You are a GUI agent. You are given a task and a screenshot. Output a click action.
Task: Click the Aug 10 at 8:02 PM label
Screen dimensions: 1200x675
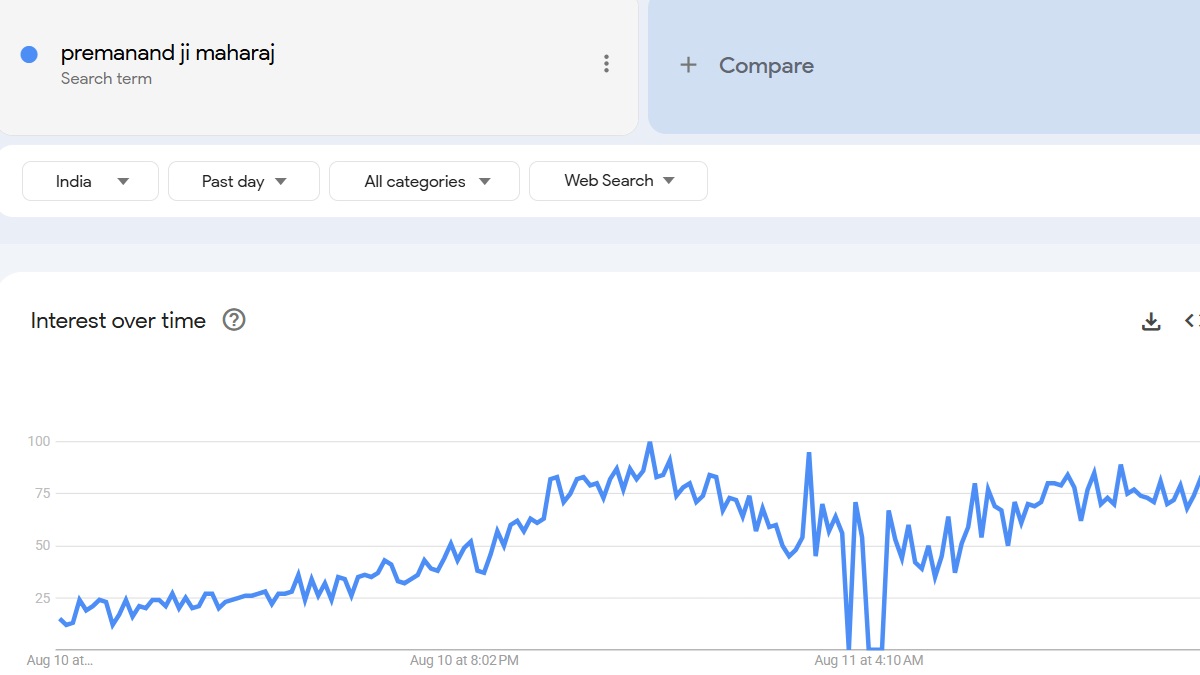[x=464, y=661]
